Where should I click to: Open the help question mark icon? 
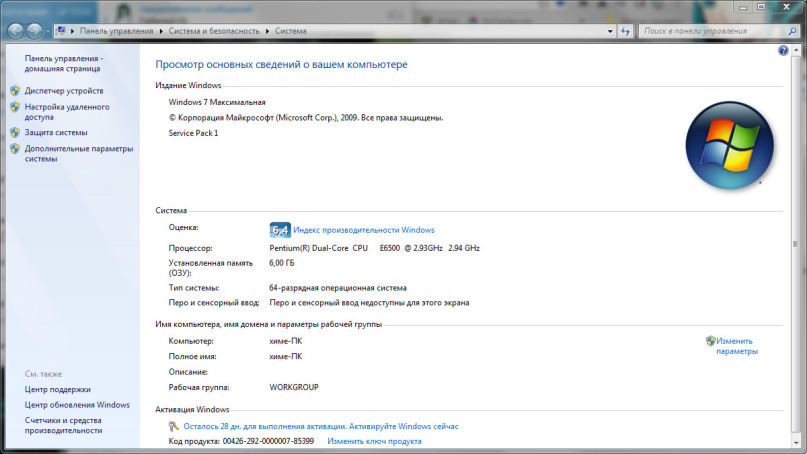(x=783, y=50)
